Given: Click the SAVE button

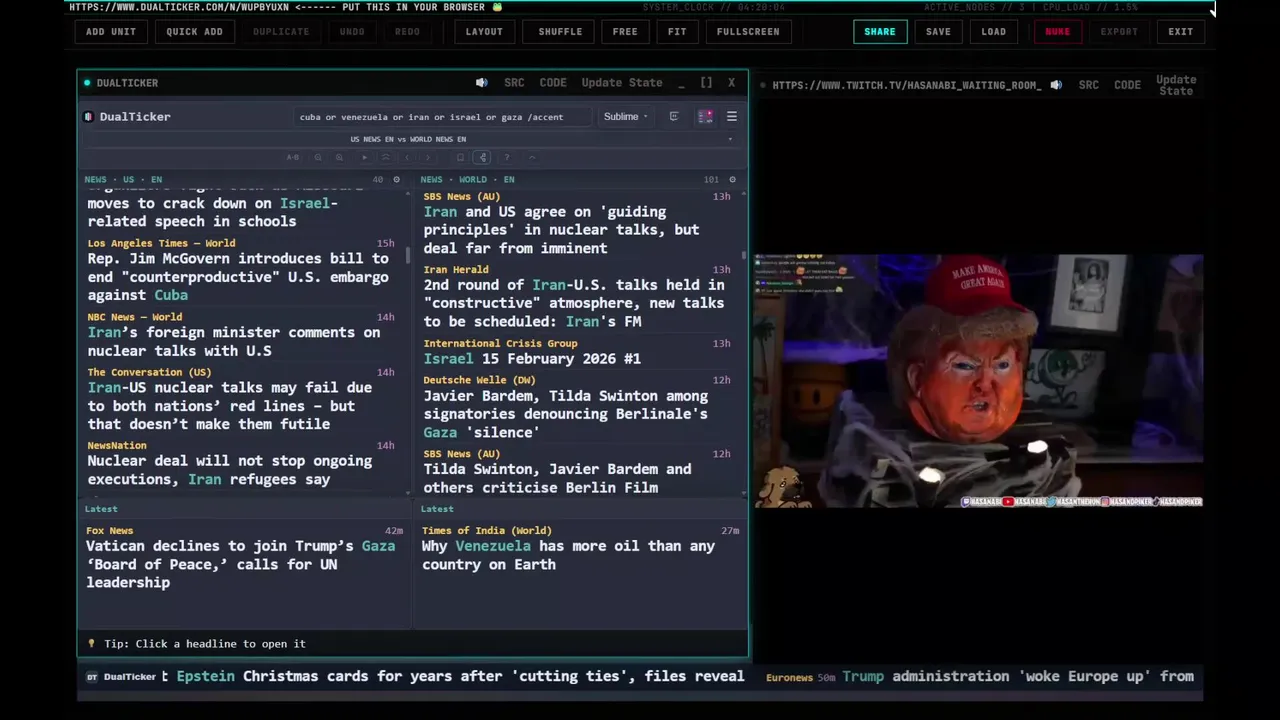Looking at the screenshot, I should point(938,31).
